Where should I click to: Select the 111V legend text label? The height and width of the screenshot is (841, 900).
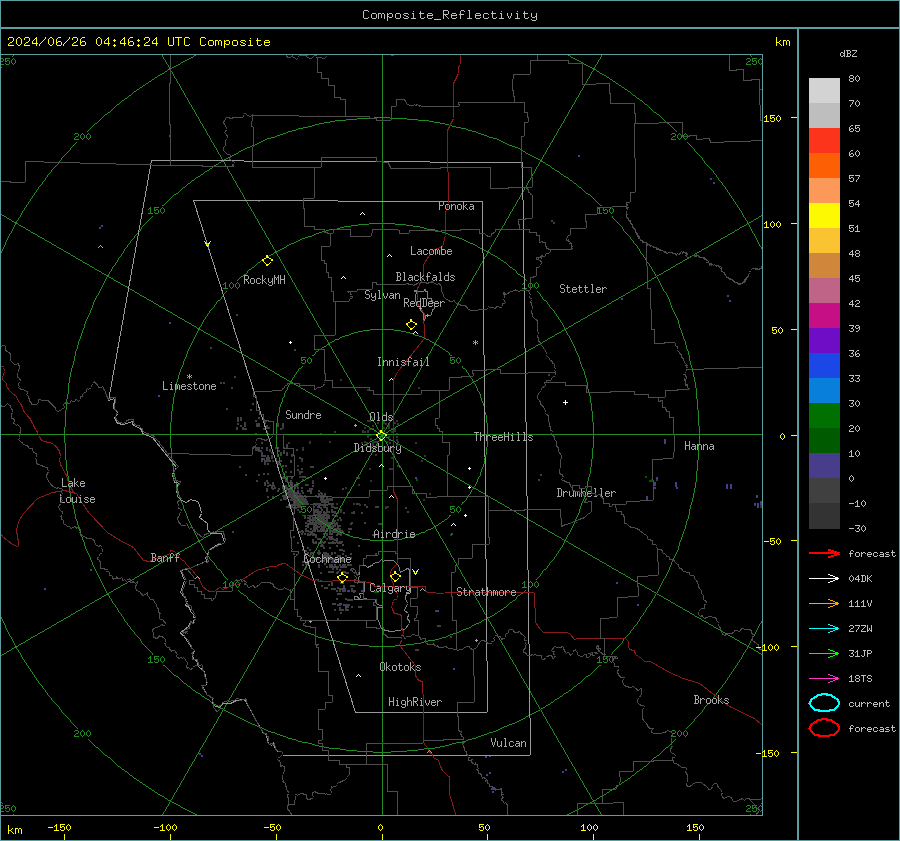860,603
